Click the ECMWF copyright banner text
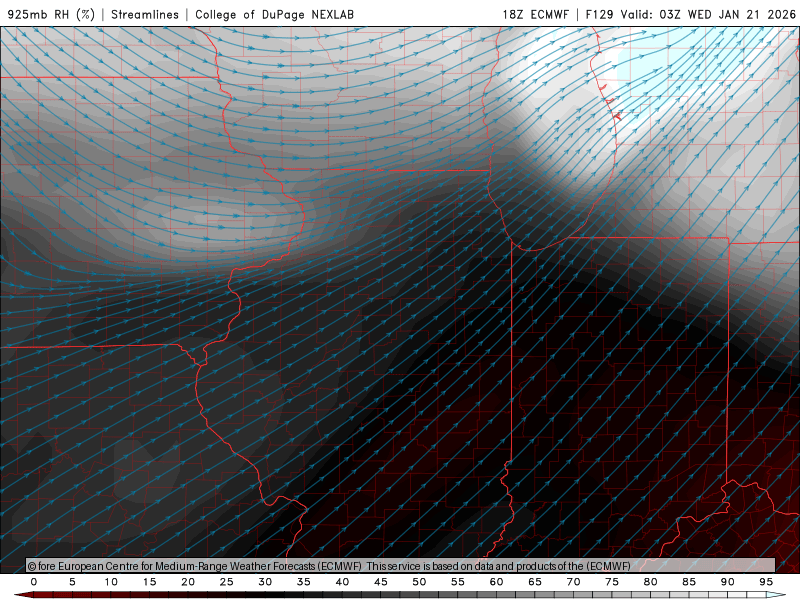 pos(329,566)
